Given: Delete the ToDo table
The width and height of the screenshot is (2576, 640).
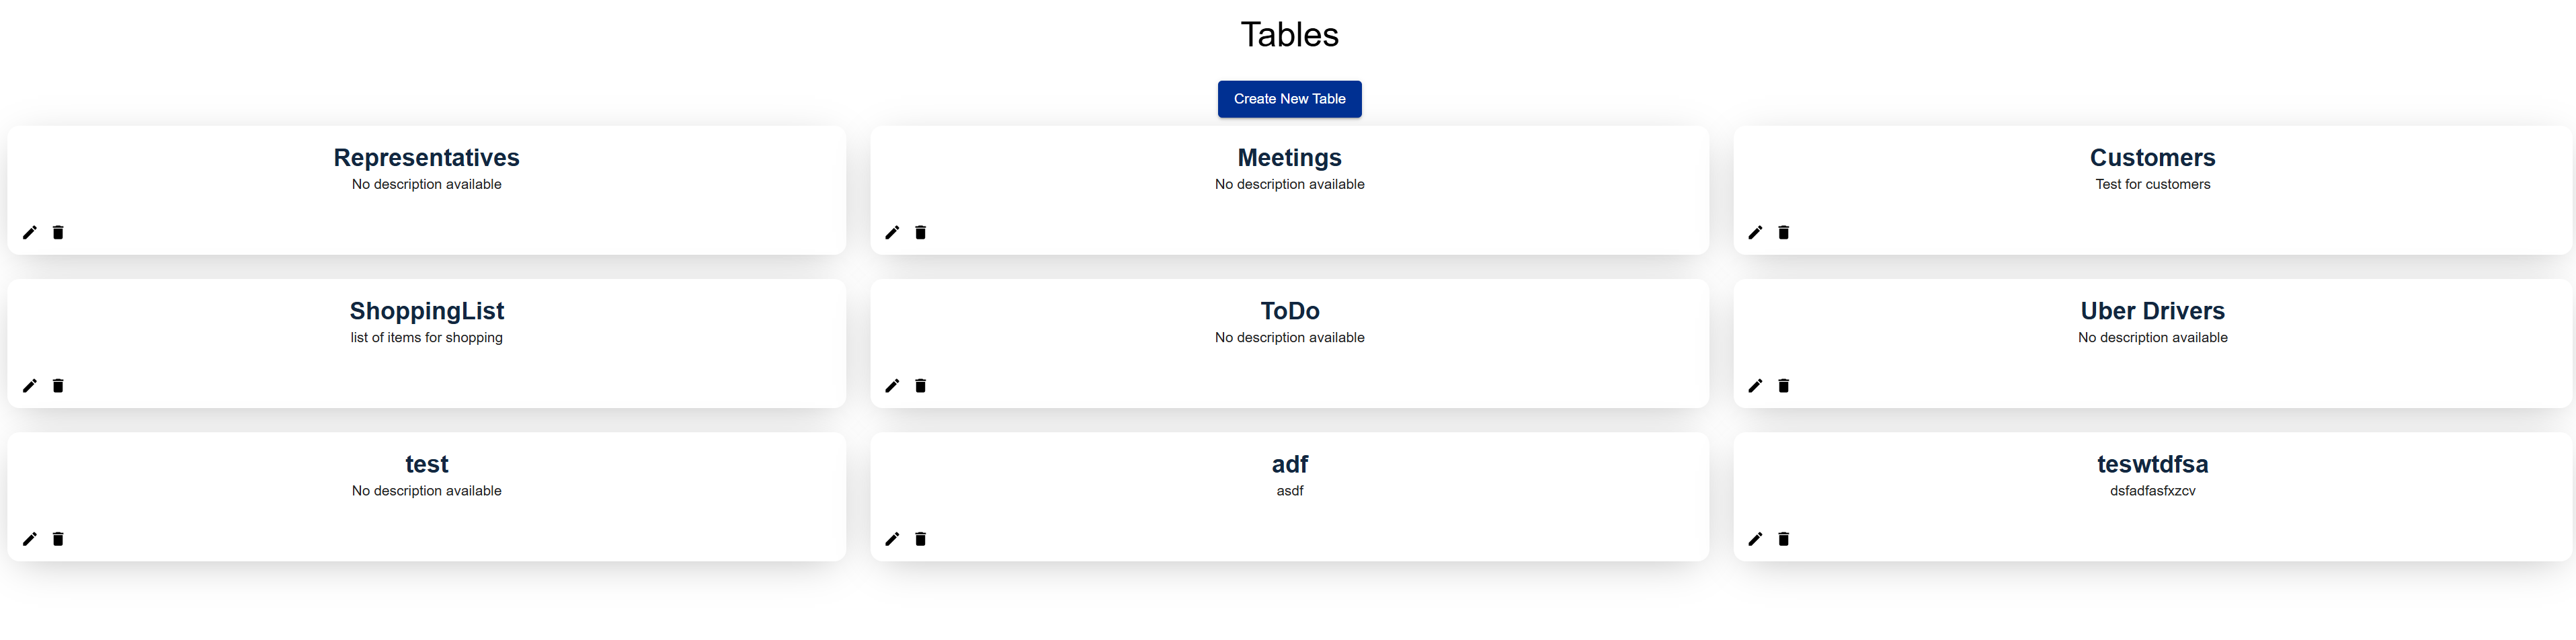Looking at the screenshot, I should pos(921,385).
